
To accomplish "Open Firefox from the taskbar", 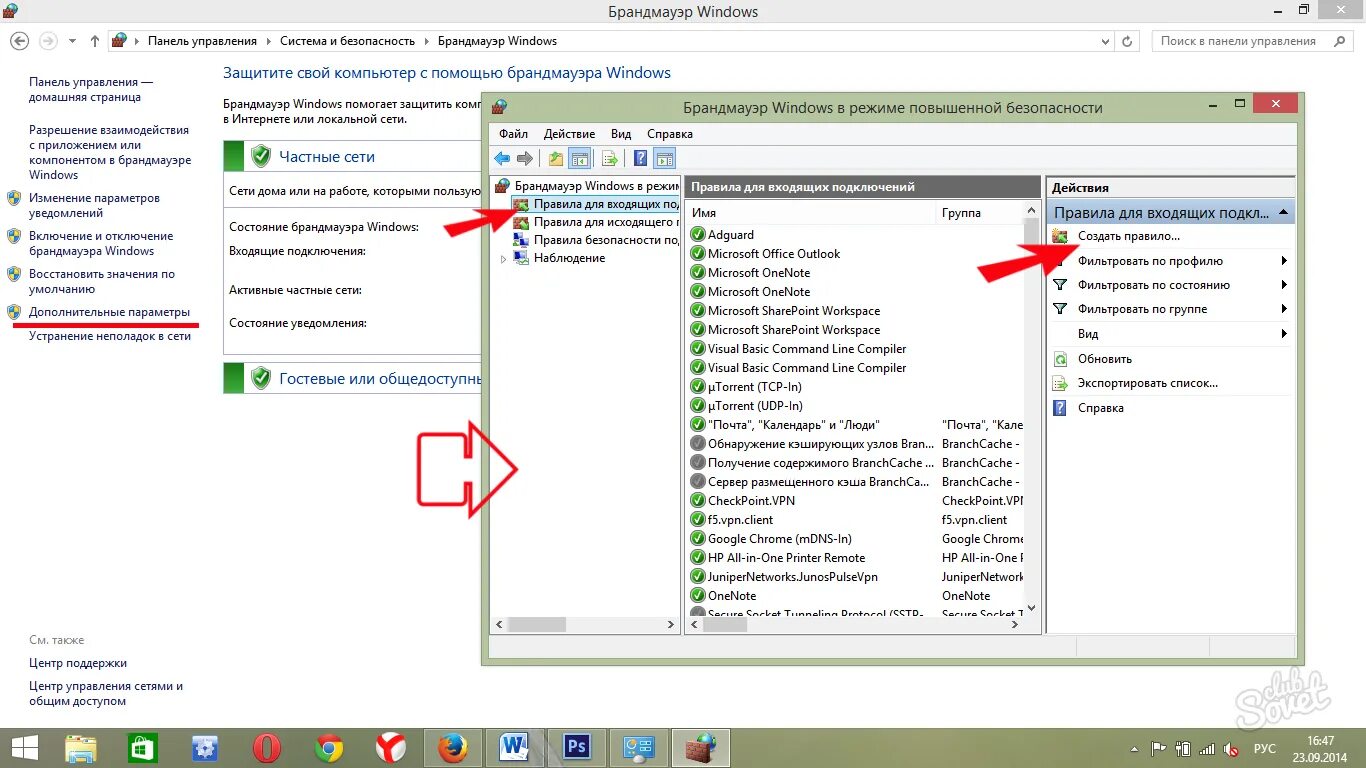I will (x=453, y=747).
